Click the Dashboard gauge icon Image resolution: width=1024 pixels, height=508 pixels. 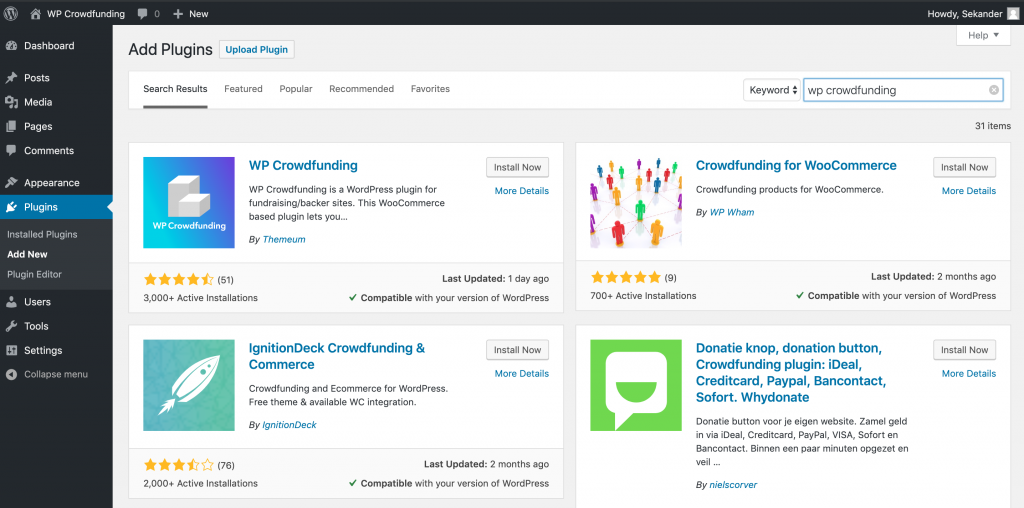pyautogui.click(x=11, y=46)
